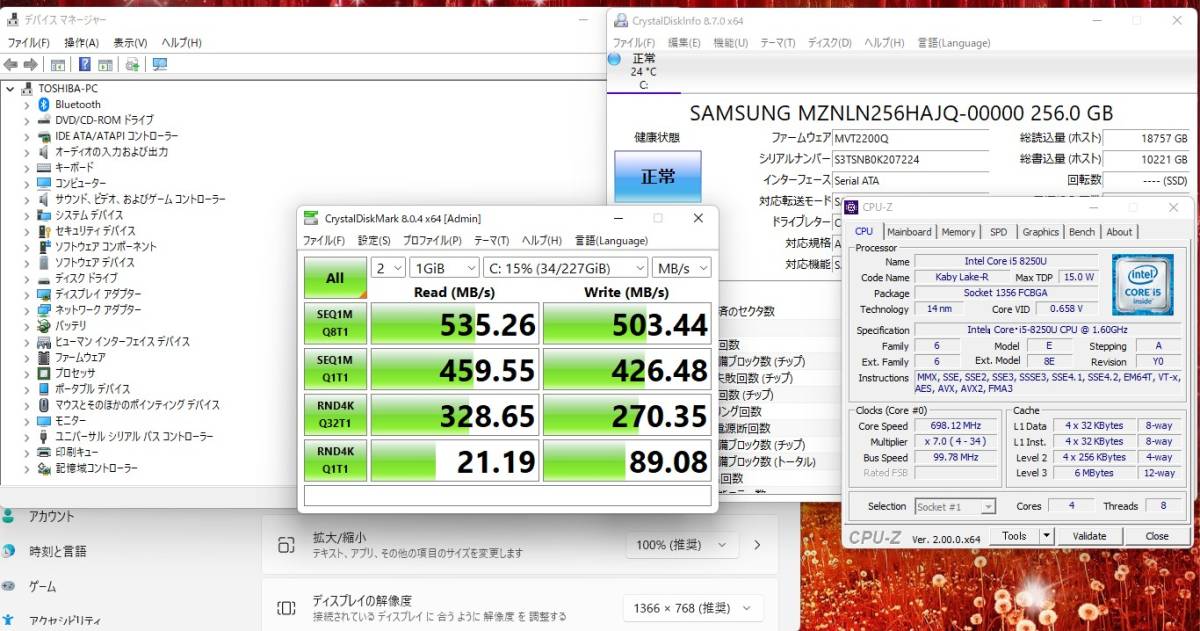This screenshot has width=1200, height=631.
Task: Open the 表示(V) menu in Device Manager
Action: point(130,43)
